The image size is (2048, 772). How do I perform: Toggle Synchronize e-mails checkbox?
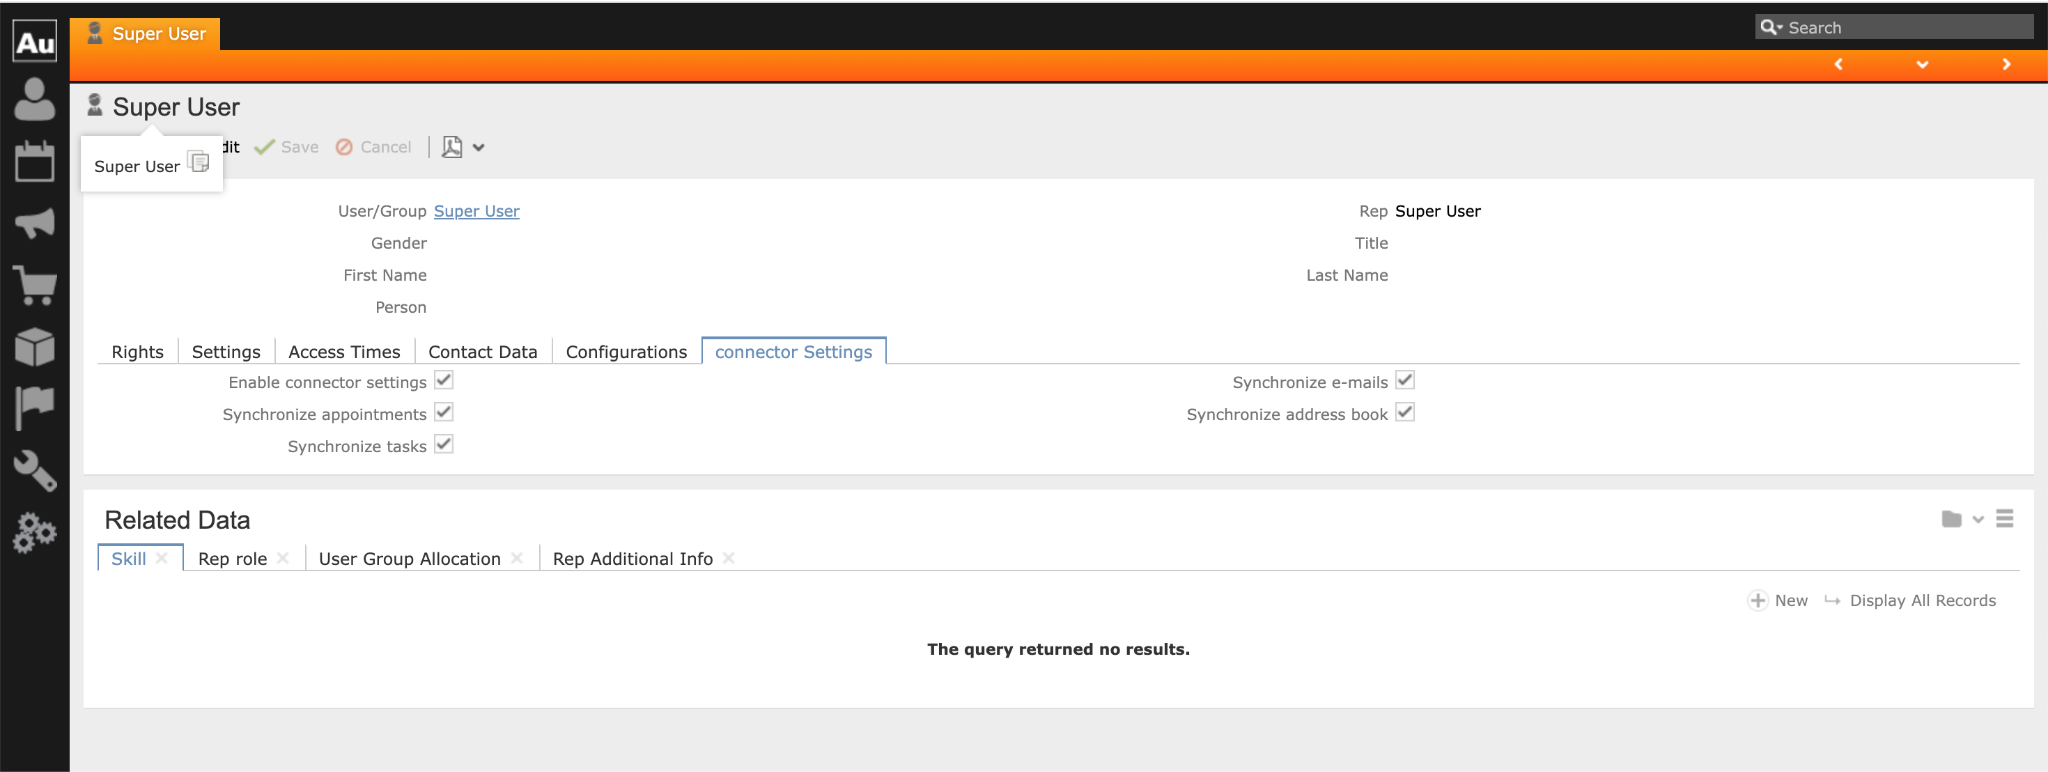click(x=1405, y=381)
